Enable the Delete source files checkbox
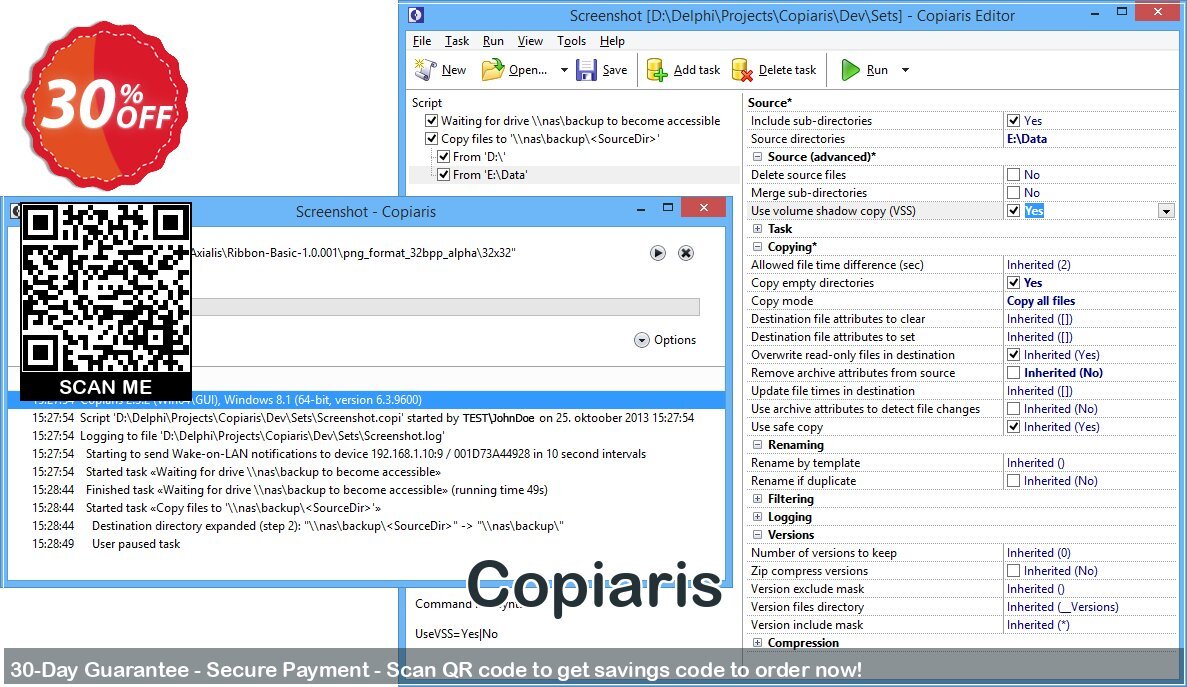 pyautogui.click(x=1014, y=175)
